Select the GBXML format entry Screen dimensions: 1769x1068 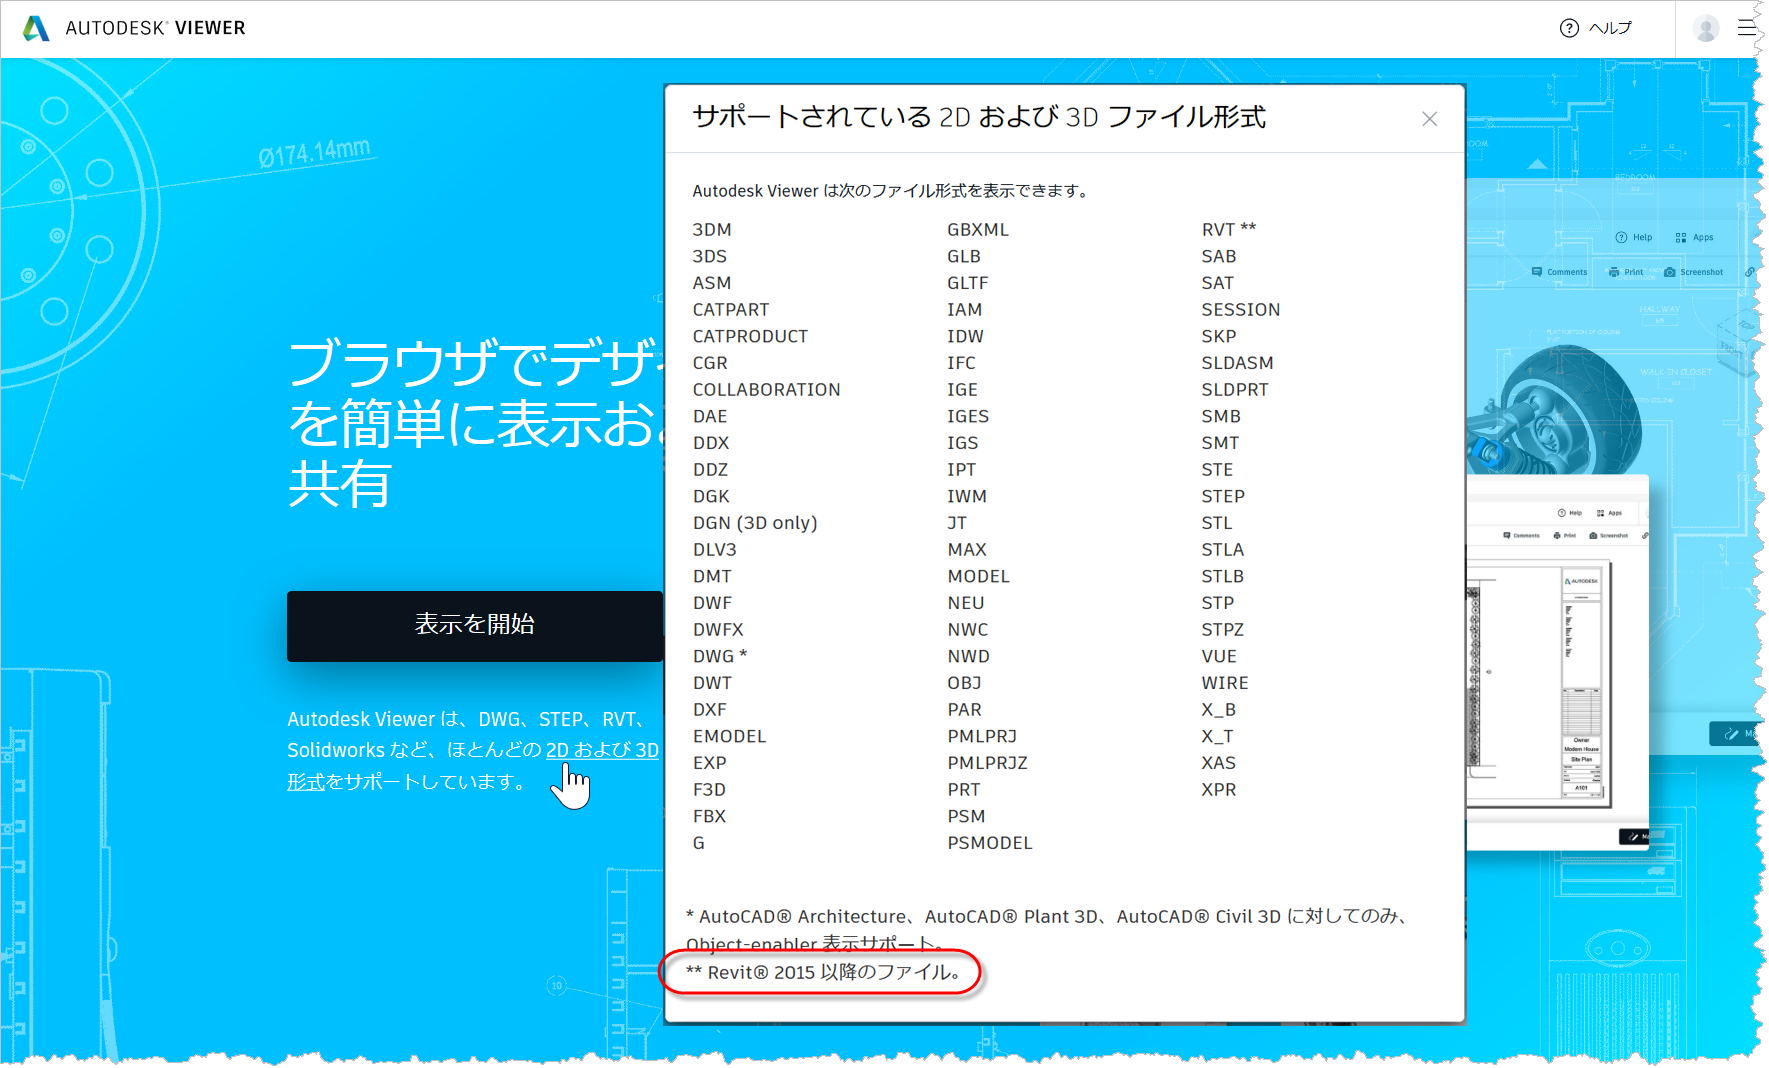pos(978,230)
